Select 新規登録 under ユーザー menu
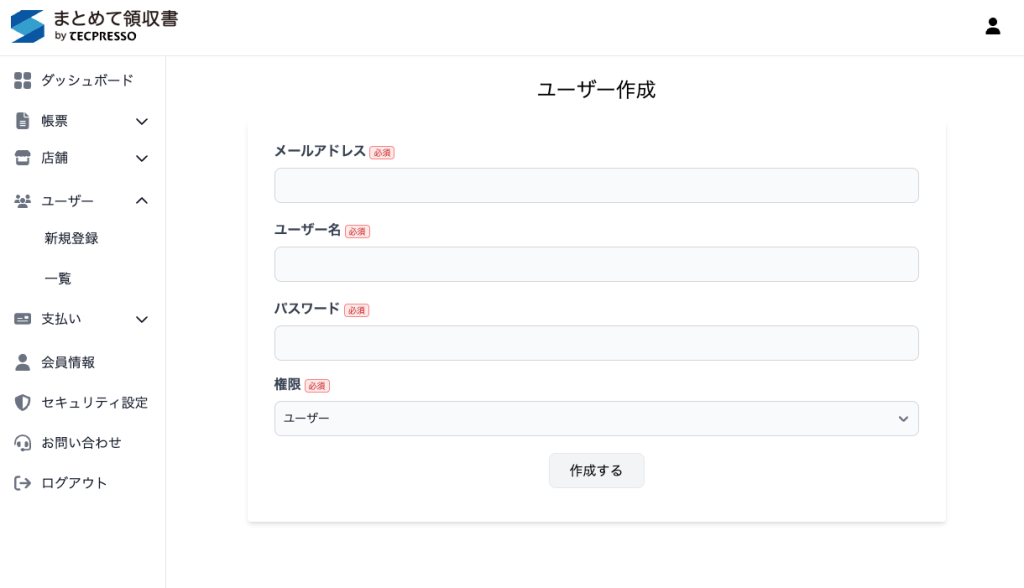 [x=71, y=238]
